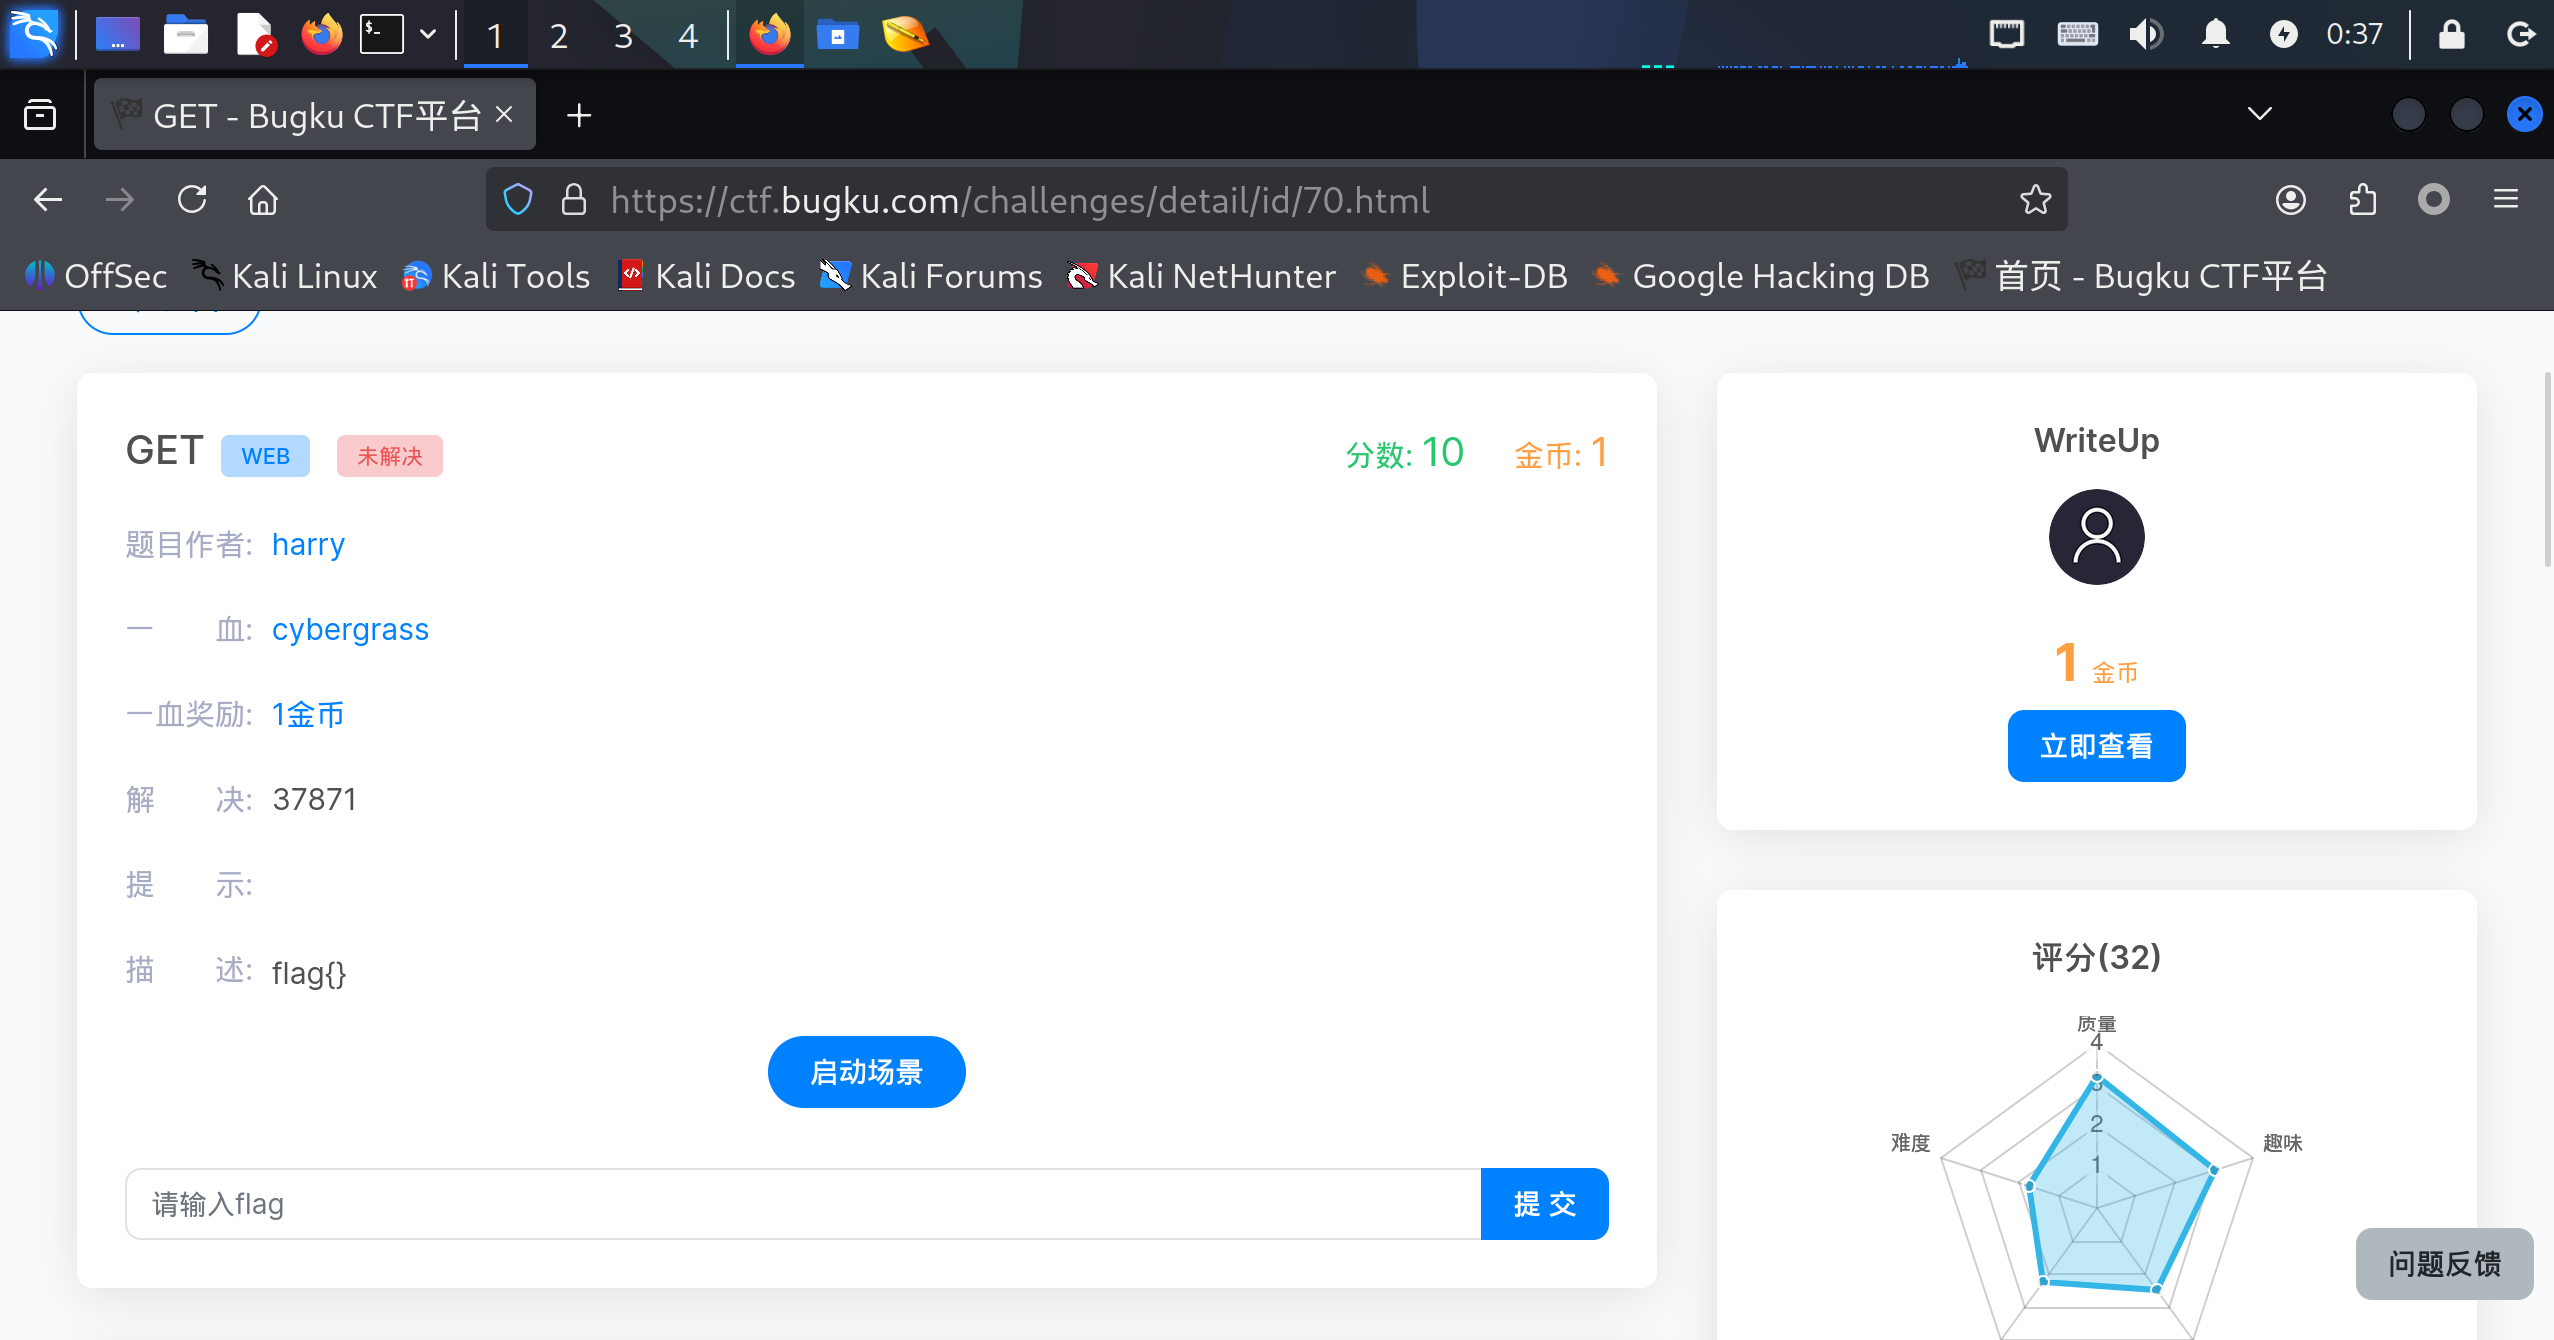Open author harry's profile link
Image resolution: width=2554 pixels, height=1340 pixels.
click(308, 544)
